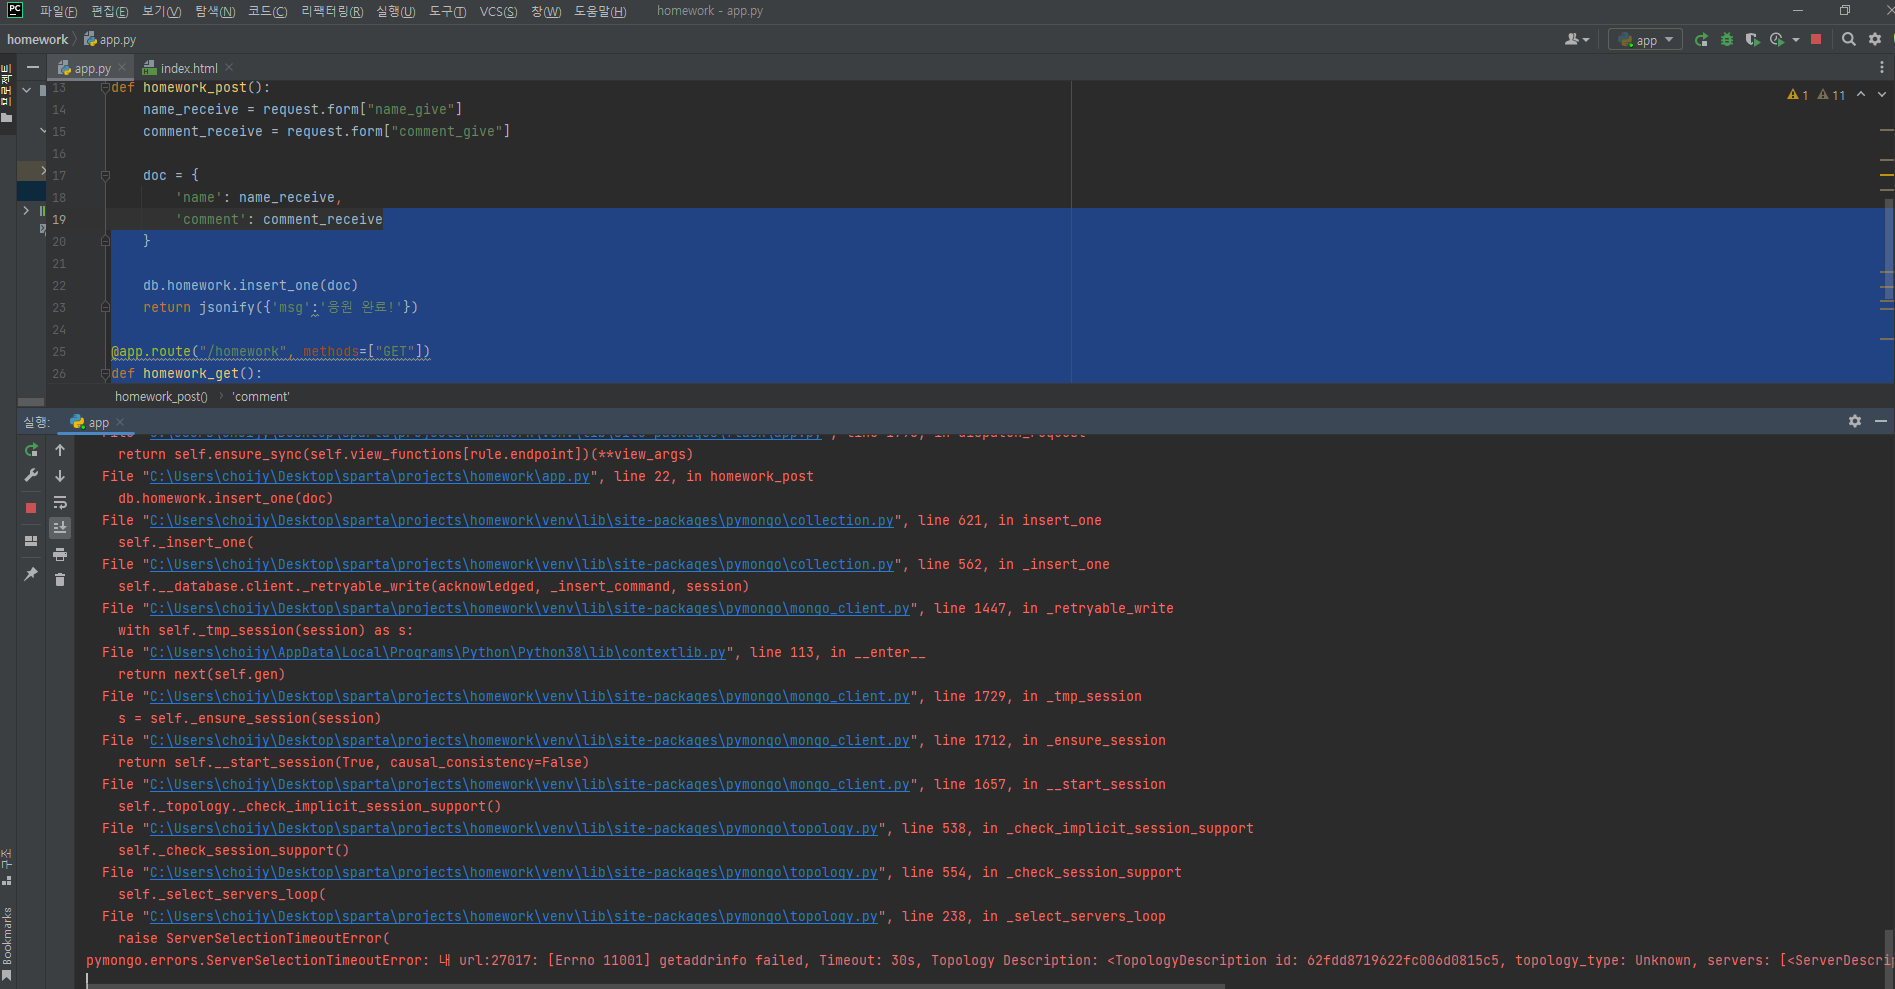Fold closing brace marker at line 20

tap(105, 241)
